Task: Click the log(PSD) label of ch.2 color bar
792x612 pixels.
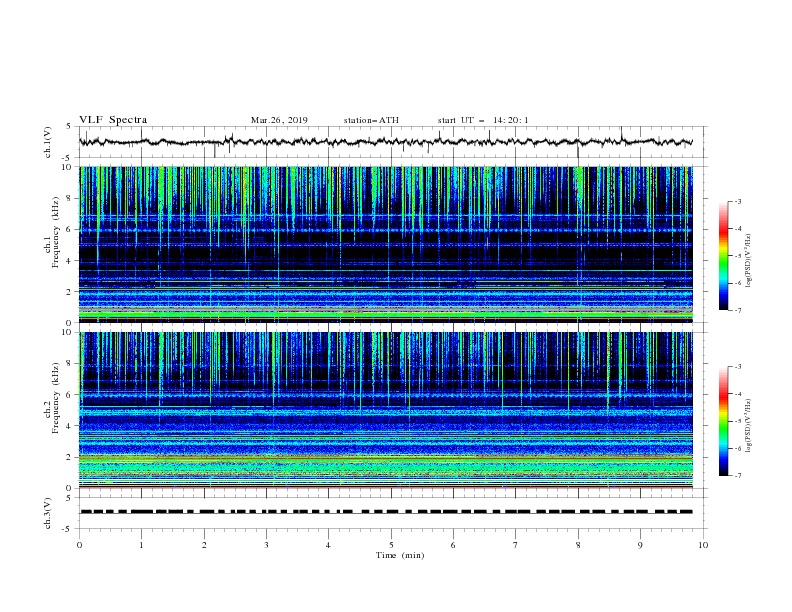Action: coord(749,425)
